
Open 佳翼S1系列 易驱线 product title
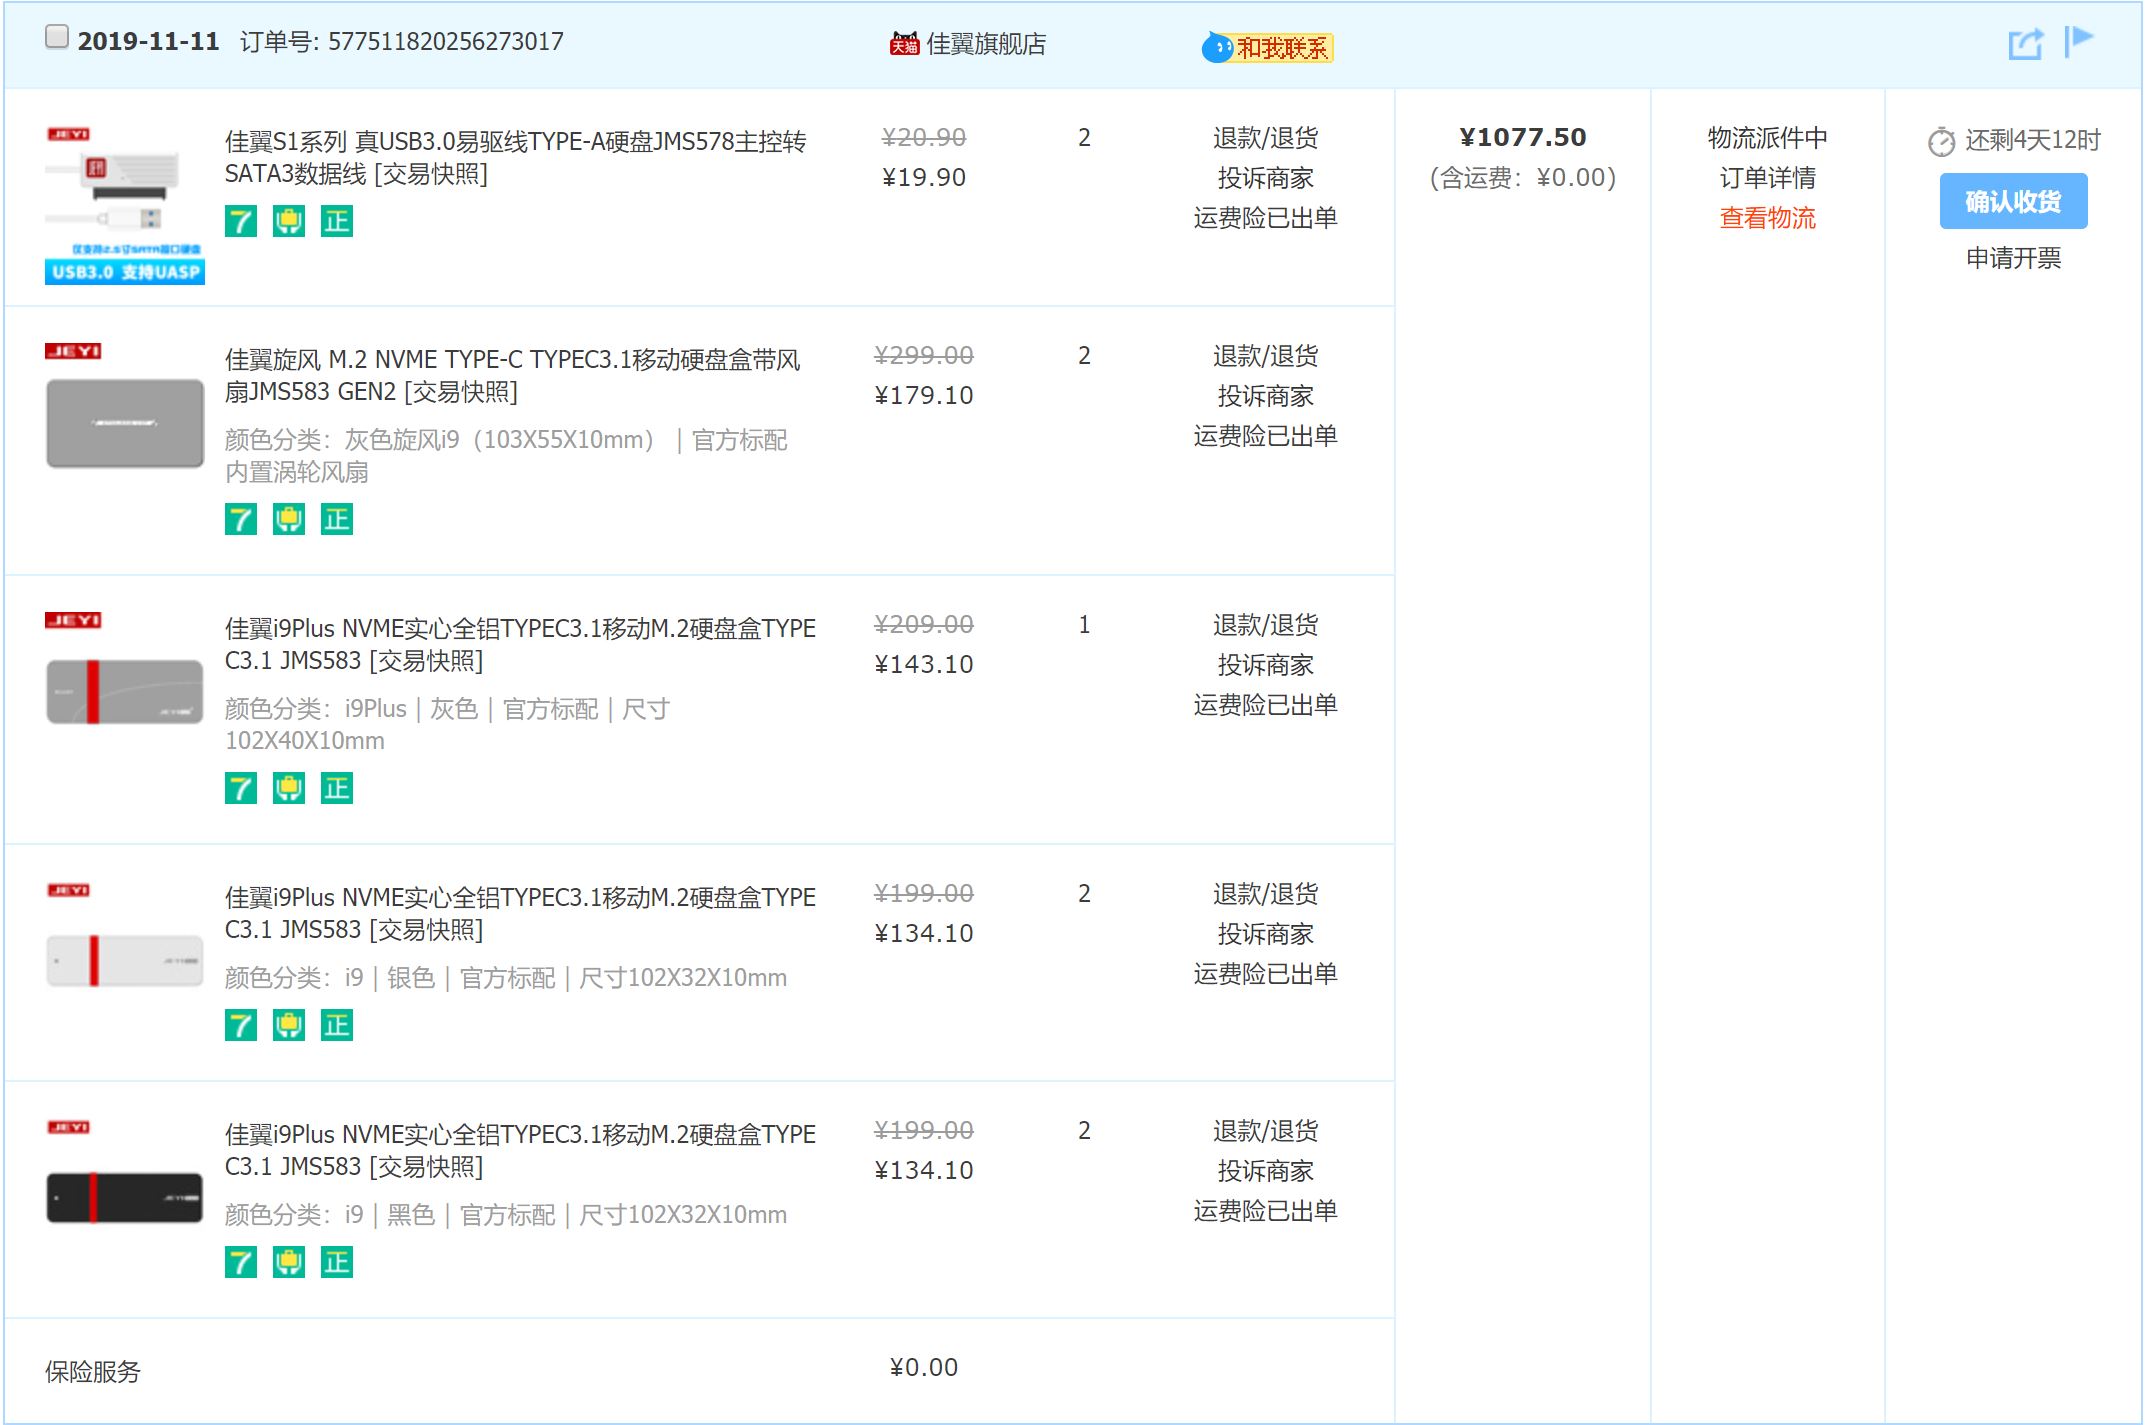click(x=515, y=157)
